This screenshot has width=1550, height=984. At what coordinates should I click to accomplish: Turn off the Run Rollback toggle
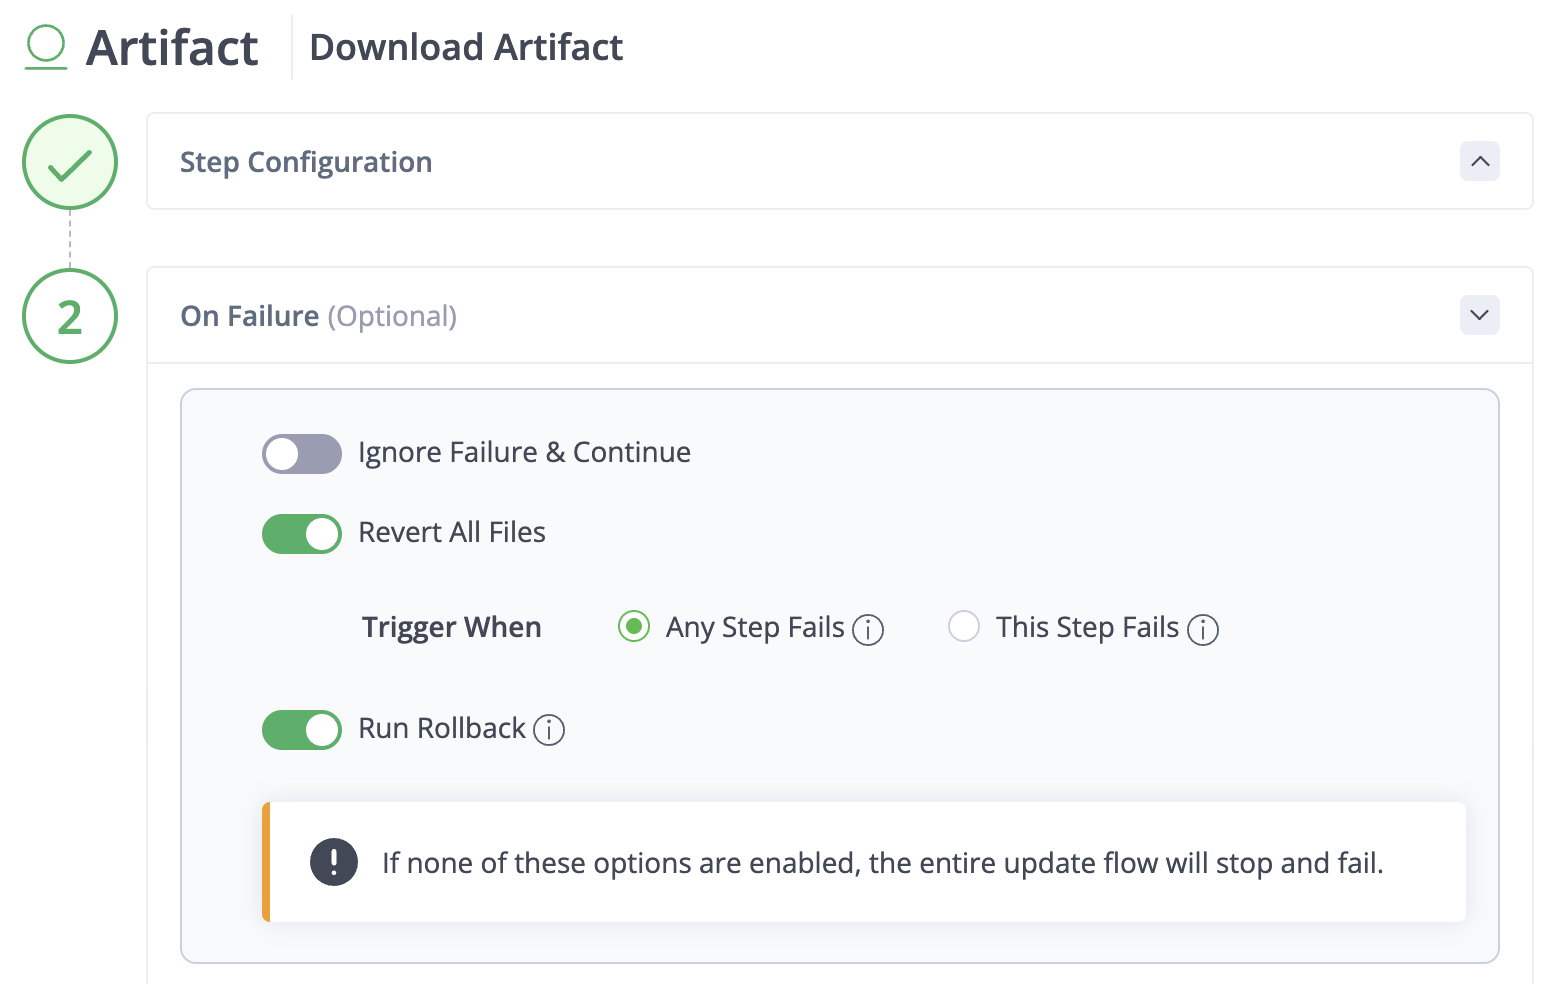[x=302, y=730]
